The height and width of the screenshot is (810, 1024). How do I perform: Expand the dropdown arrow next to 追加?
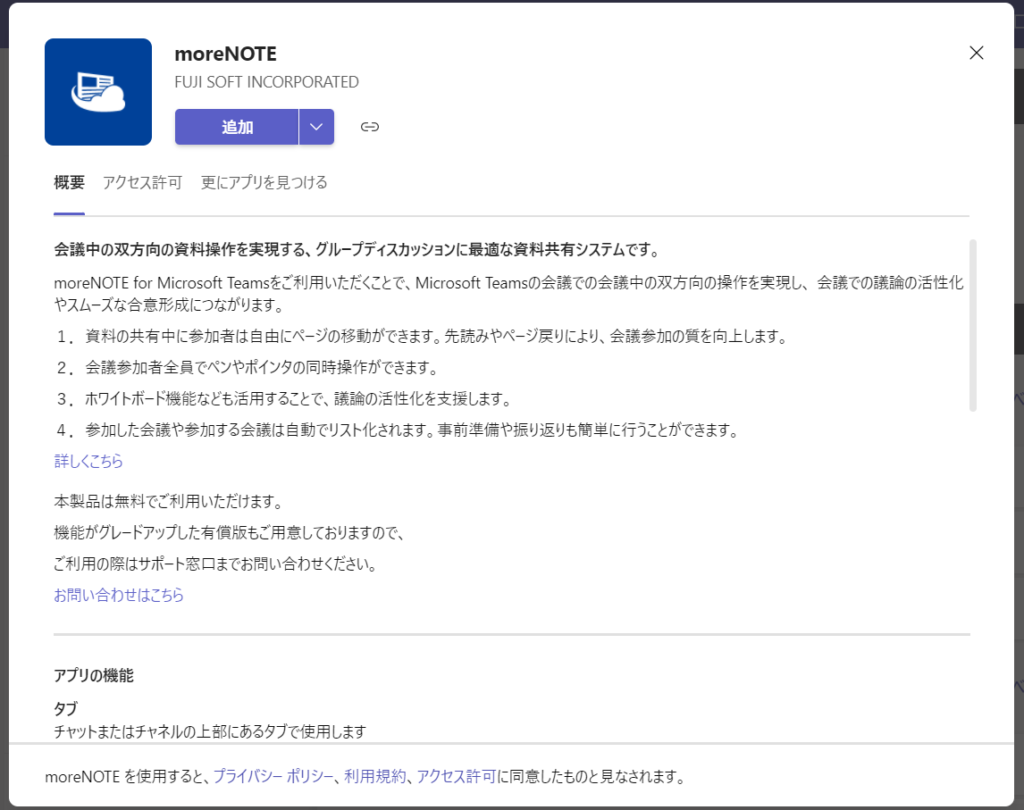(x=317, y=127)
